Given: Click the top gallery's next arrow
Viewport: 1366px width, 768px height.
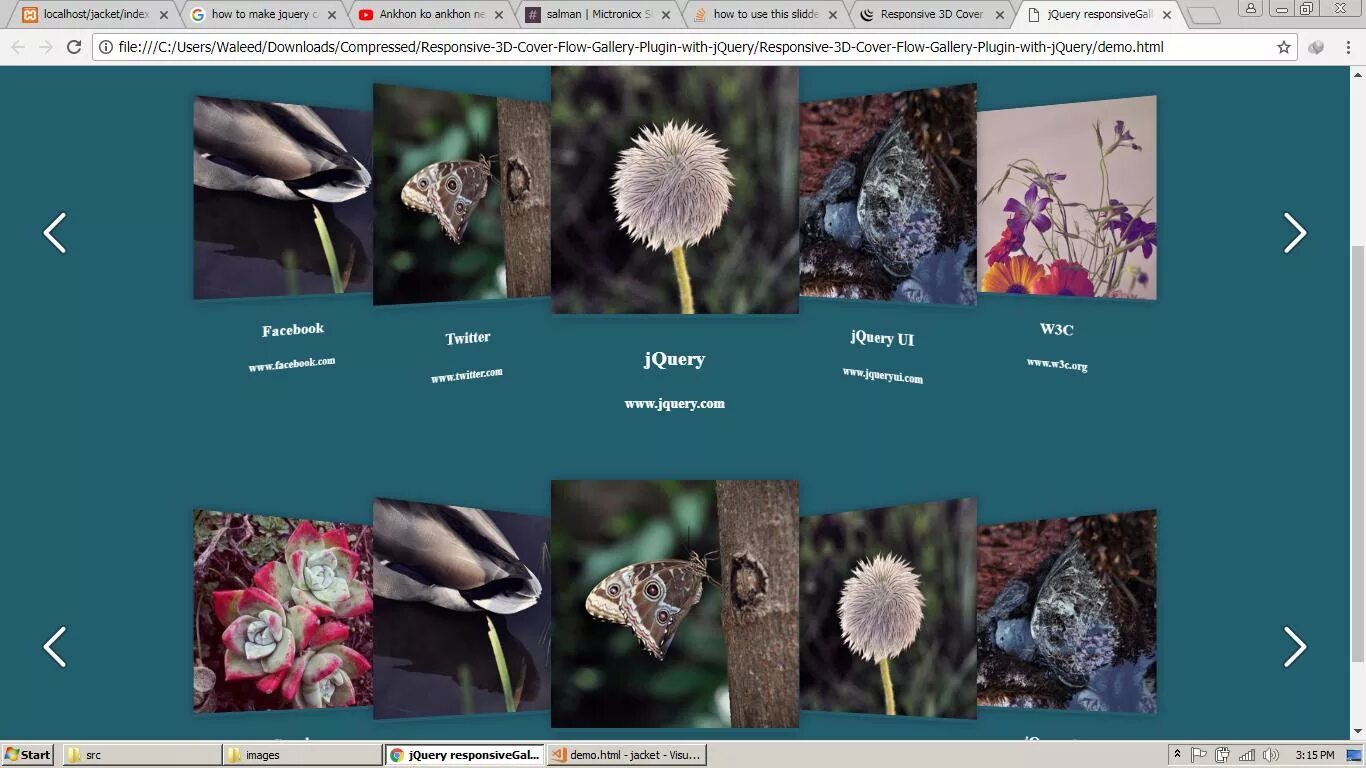Looking at the screenshot, I should [x=1295, y=233].
